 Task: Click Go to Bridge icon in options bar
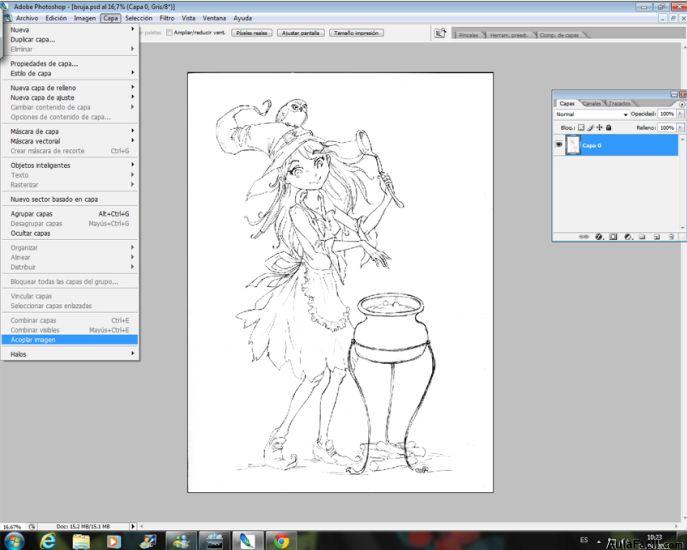(x=440, y=33)
